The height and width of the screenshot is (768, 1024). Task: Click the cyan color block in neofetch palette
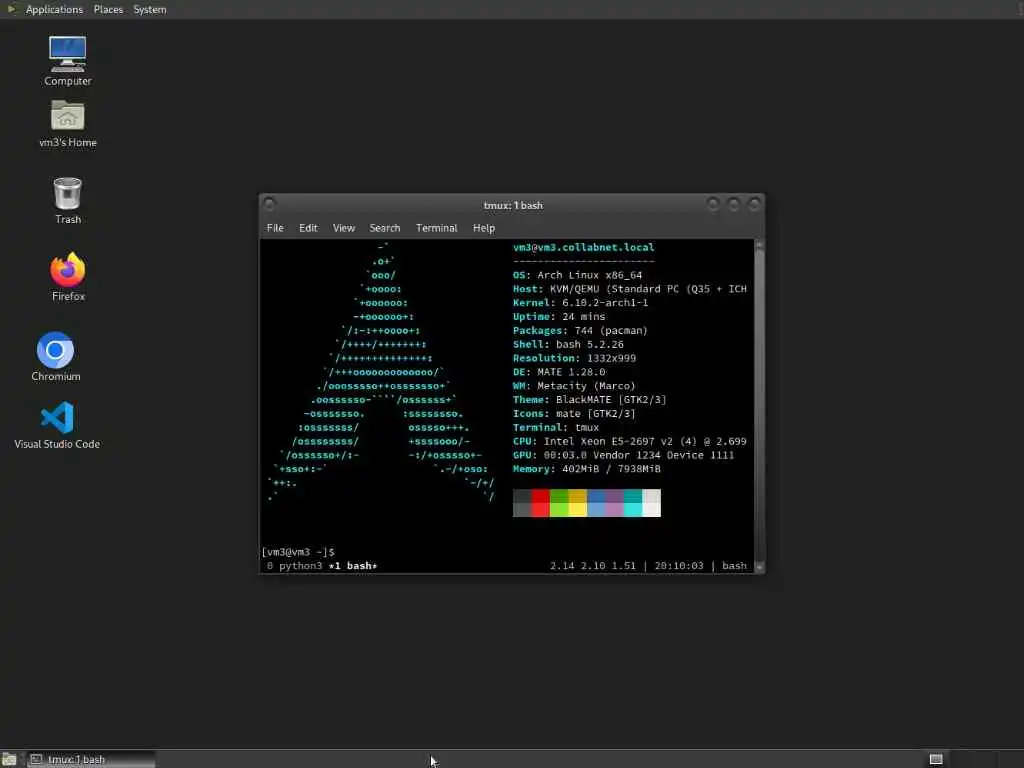pyautogui.click(x=633, y=503)
